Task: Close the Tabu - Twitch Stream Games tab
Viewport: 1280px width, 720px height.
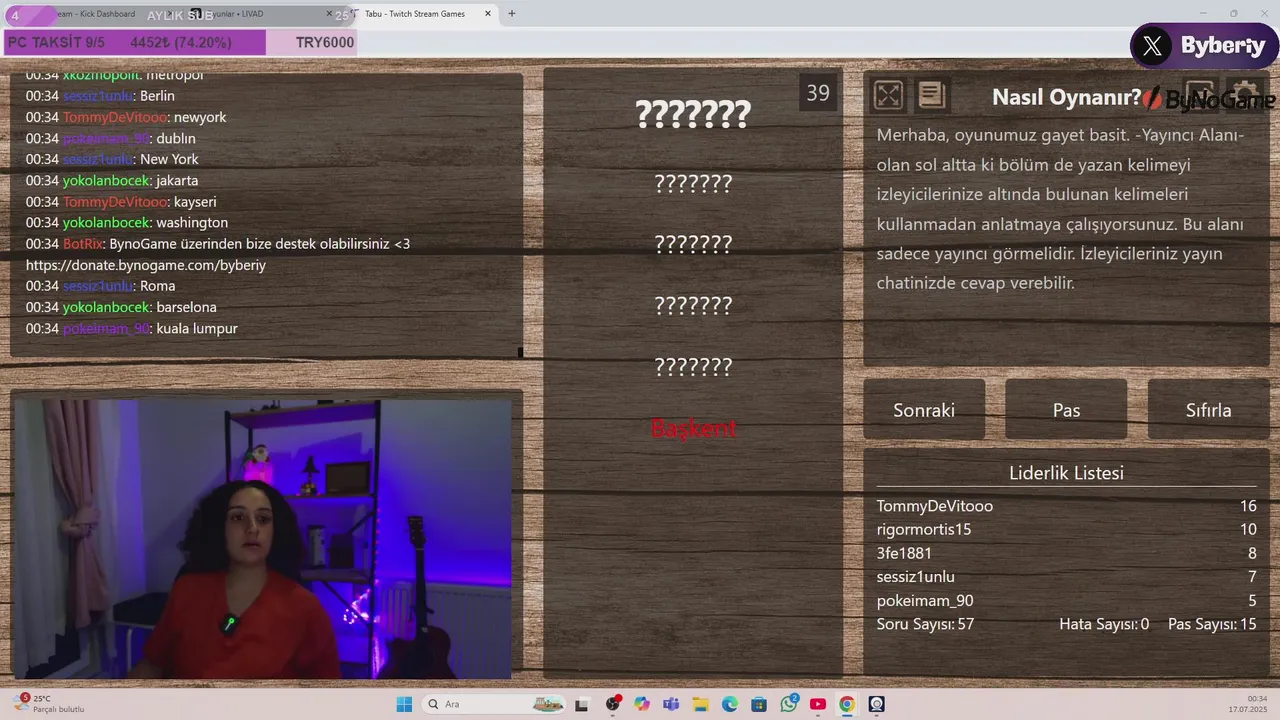Action: pos(488,14)
